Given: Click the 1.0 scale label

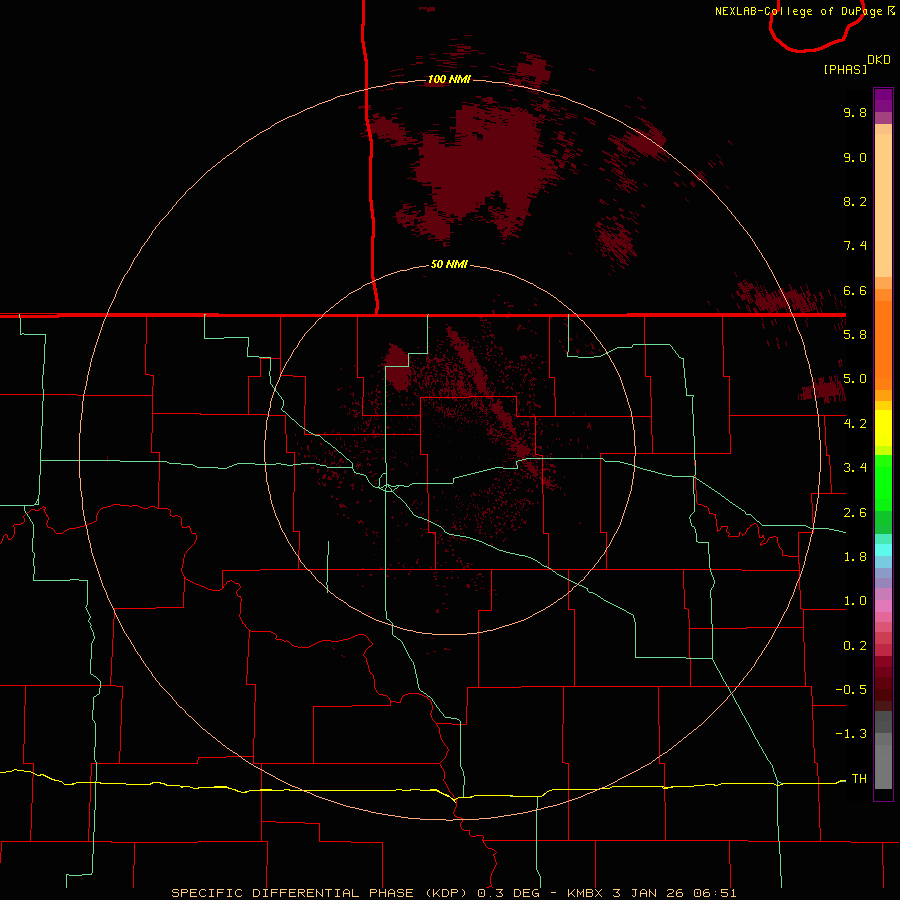Looking at the screenshot, I should [x=855, y=601].
